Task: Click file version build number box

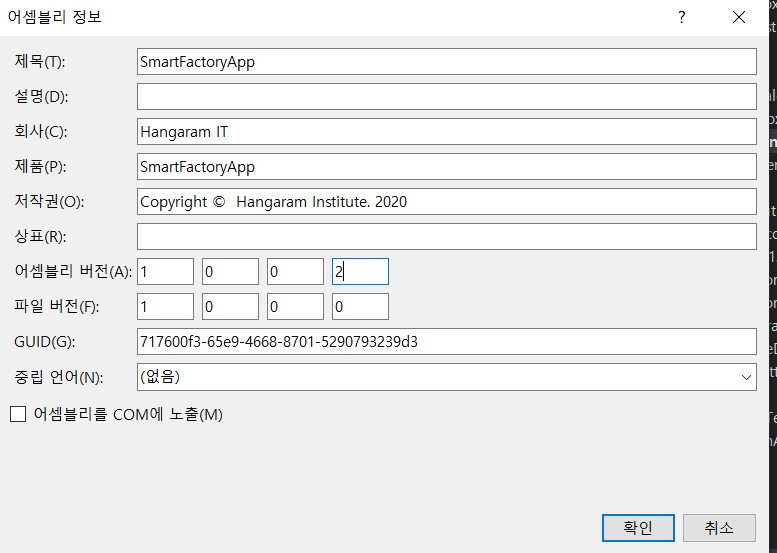Action: point(295,307)
